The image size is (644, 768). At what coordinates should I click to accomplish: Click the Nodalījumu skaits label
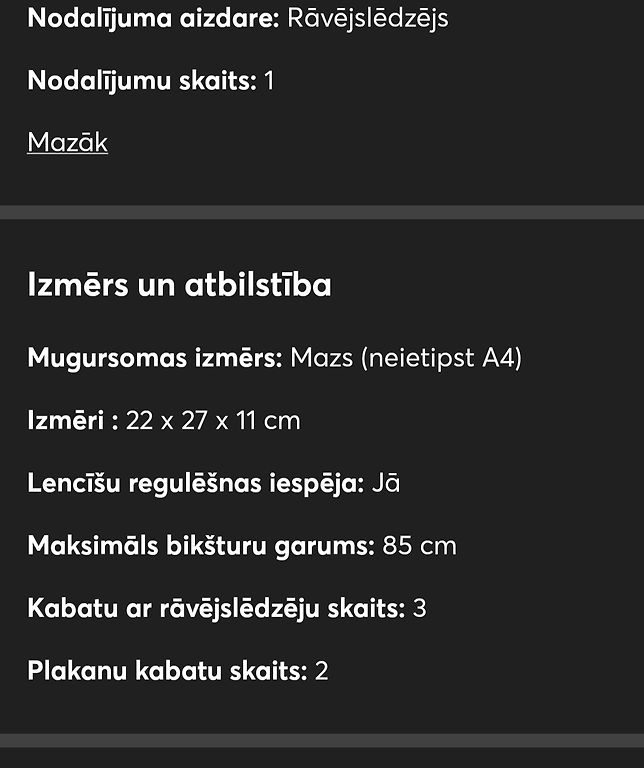click(x=142, y=80)
